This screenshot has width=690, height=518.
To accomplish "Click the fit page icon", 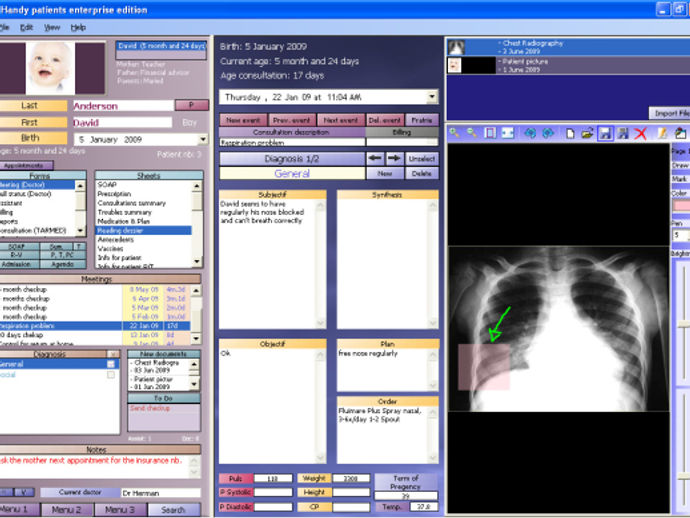I will point(490,133).
